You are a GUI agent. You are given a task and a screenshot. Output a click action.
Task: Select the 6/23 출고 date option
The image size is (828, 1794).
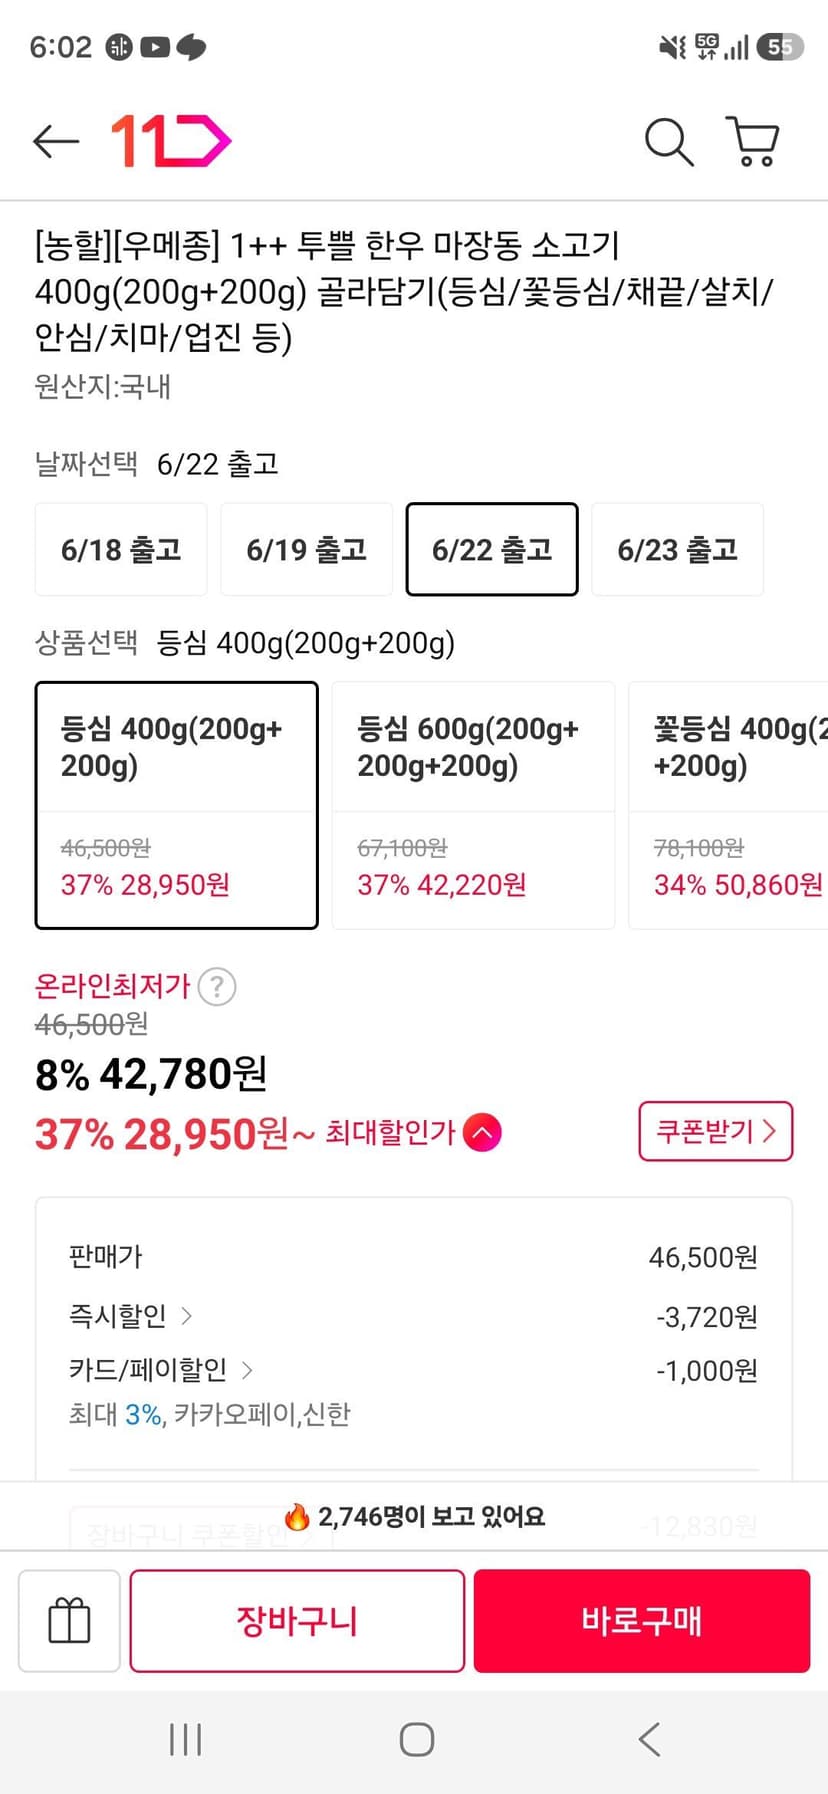tap(677, 549)
